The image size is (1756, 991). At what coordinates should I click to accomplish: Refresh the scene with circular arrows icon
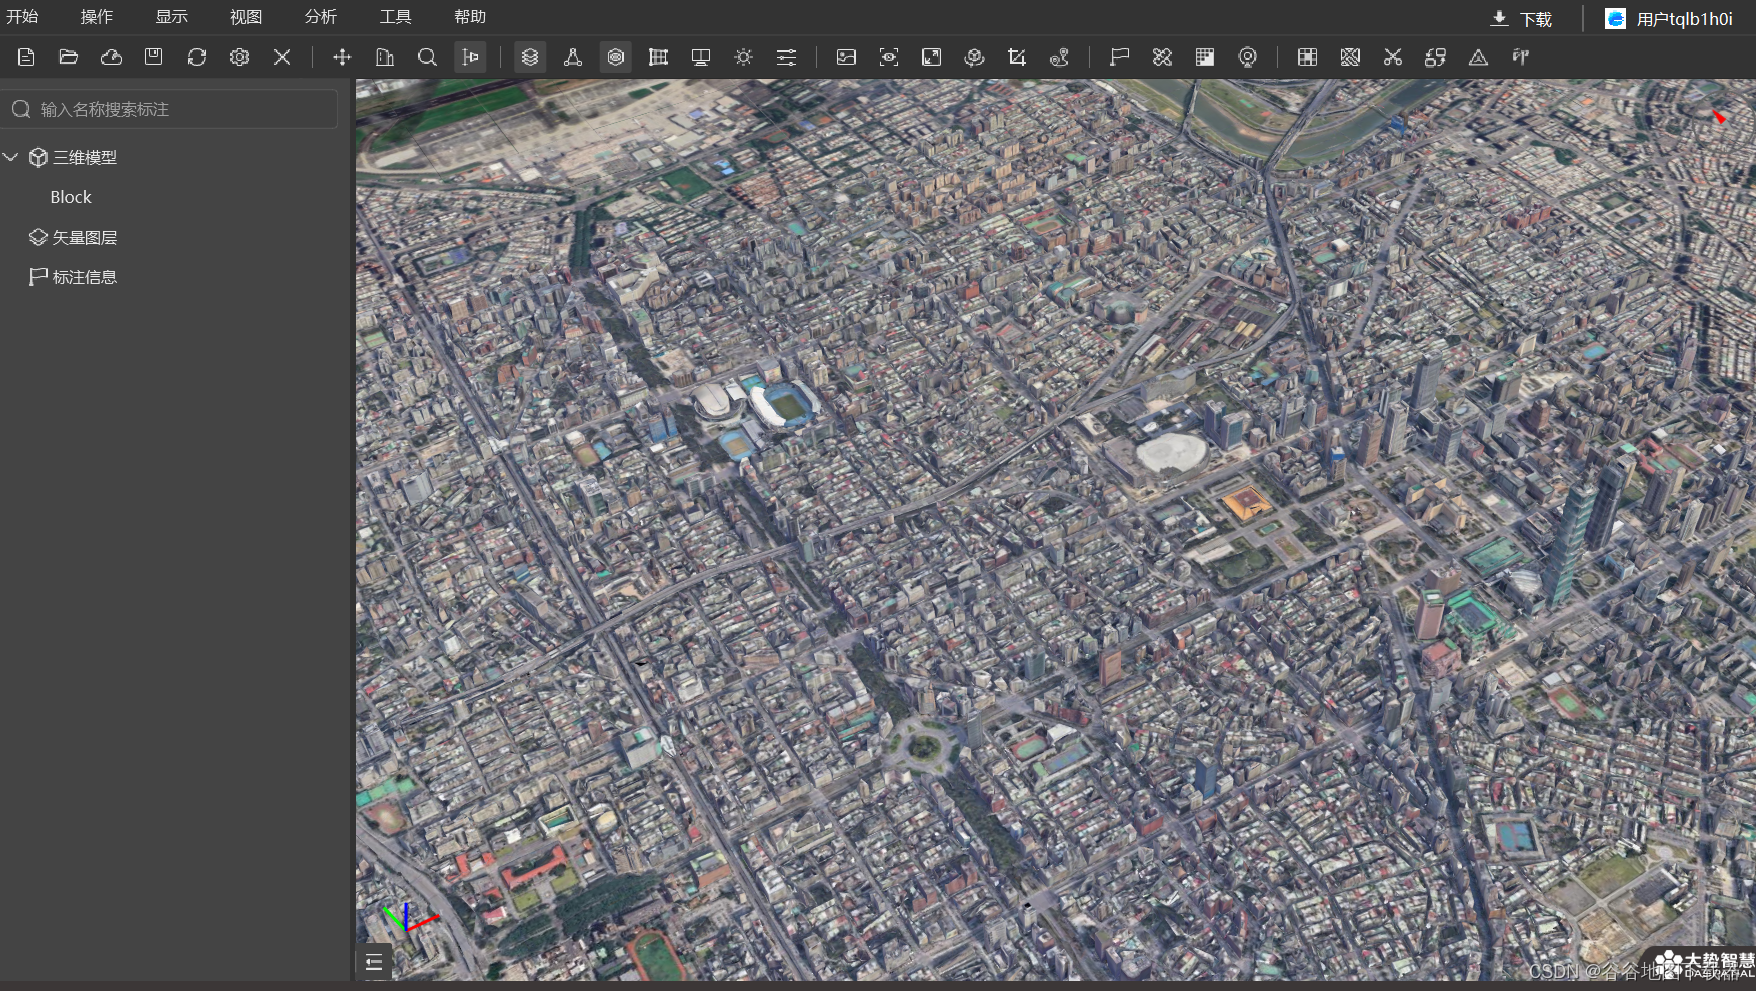197,57
